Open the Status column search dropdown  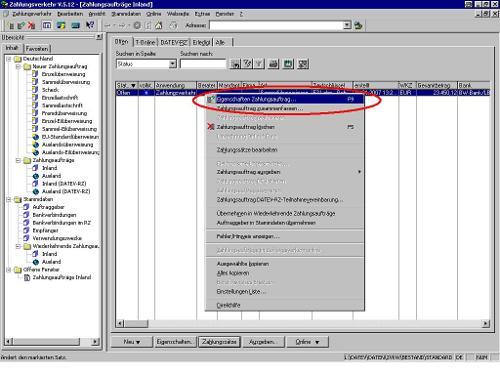point(172,64)
